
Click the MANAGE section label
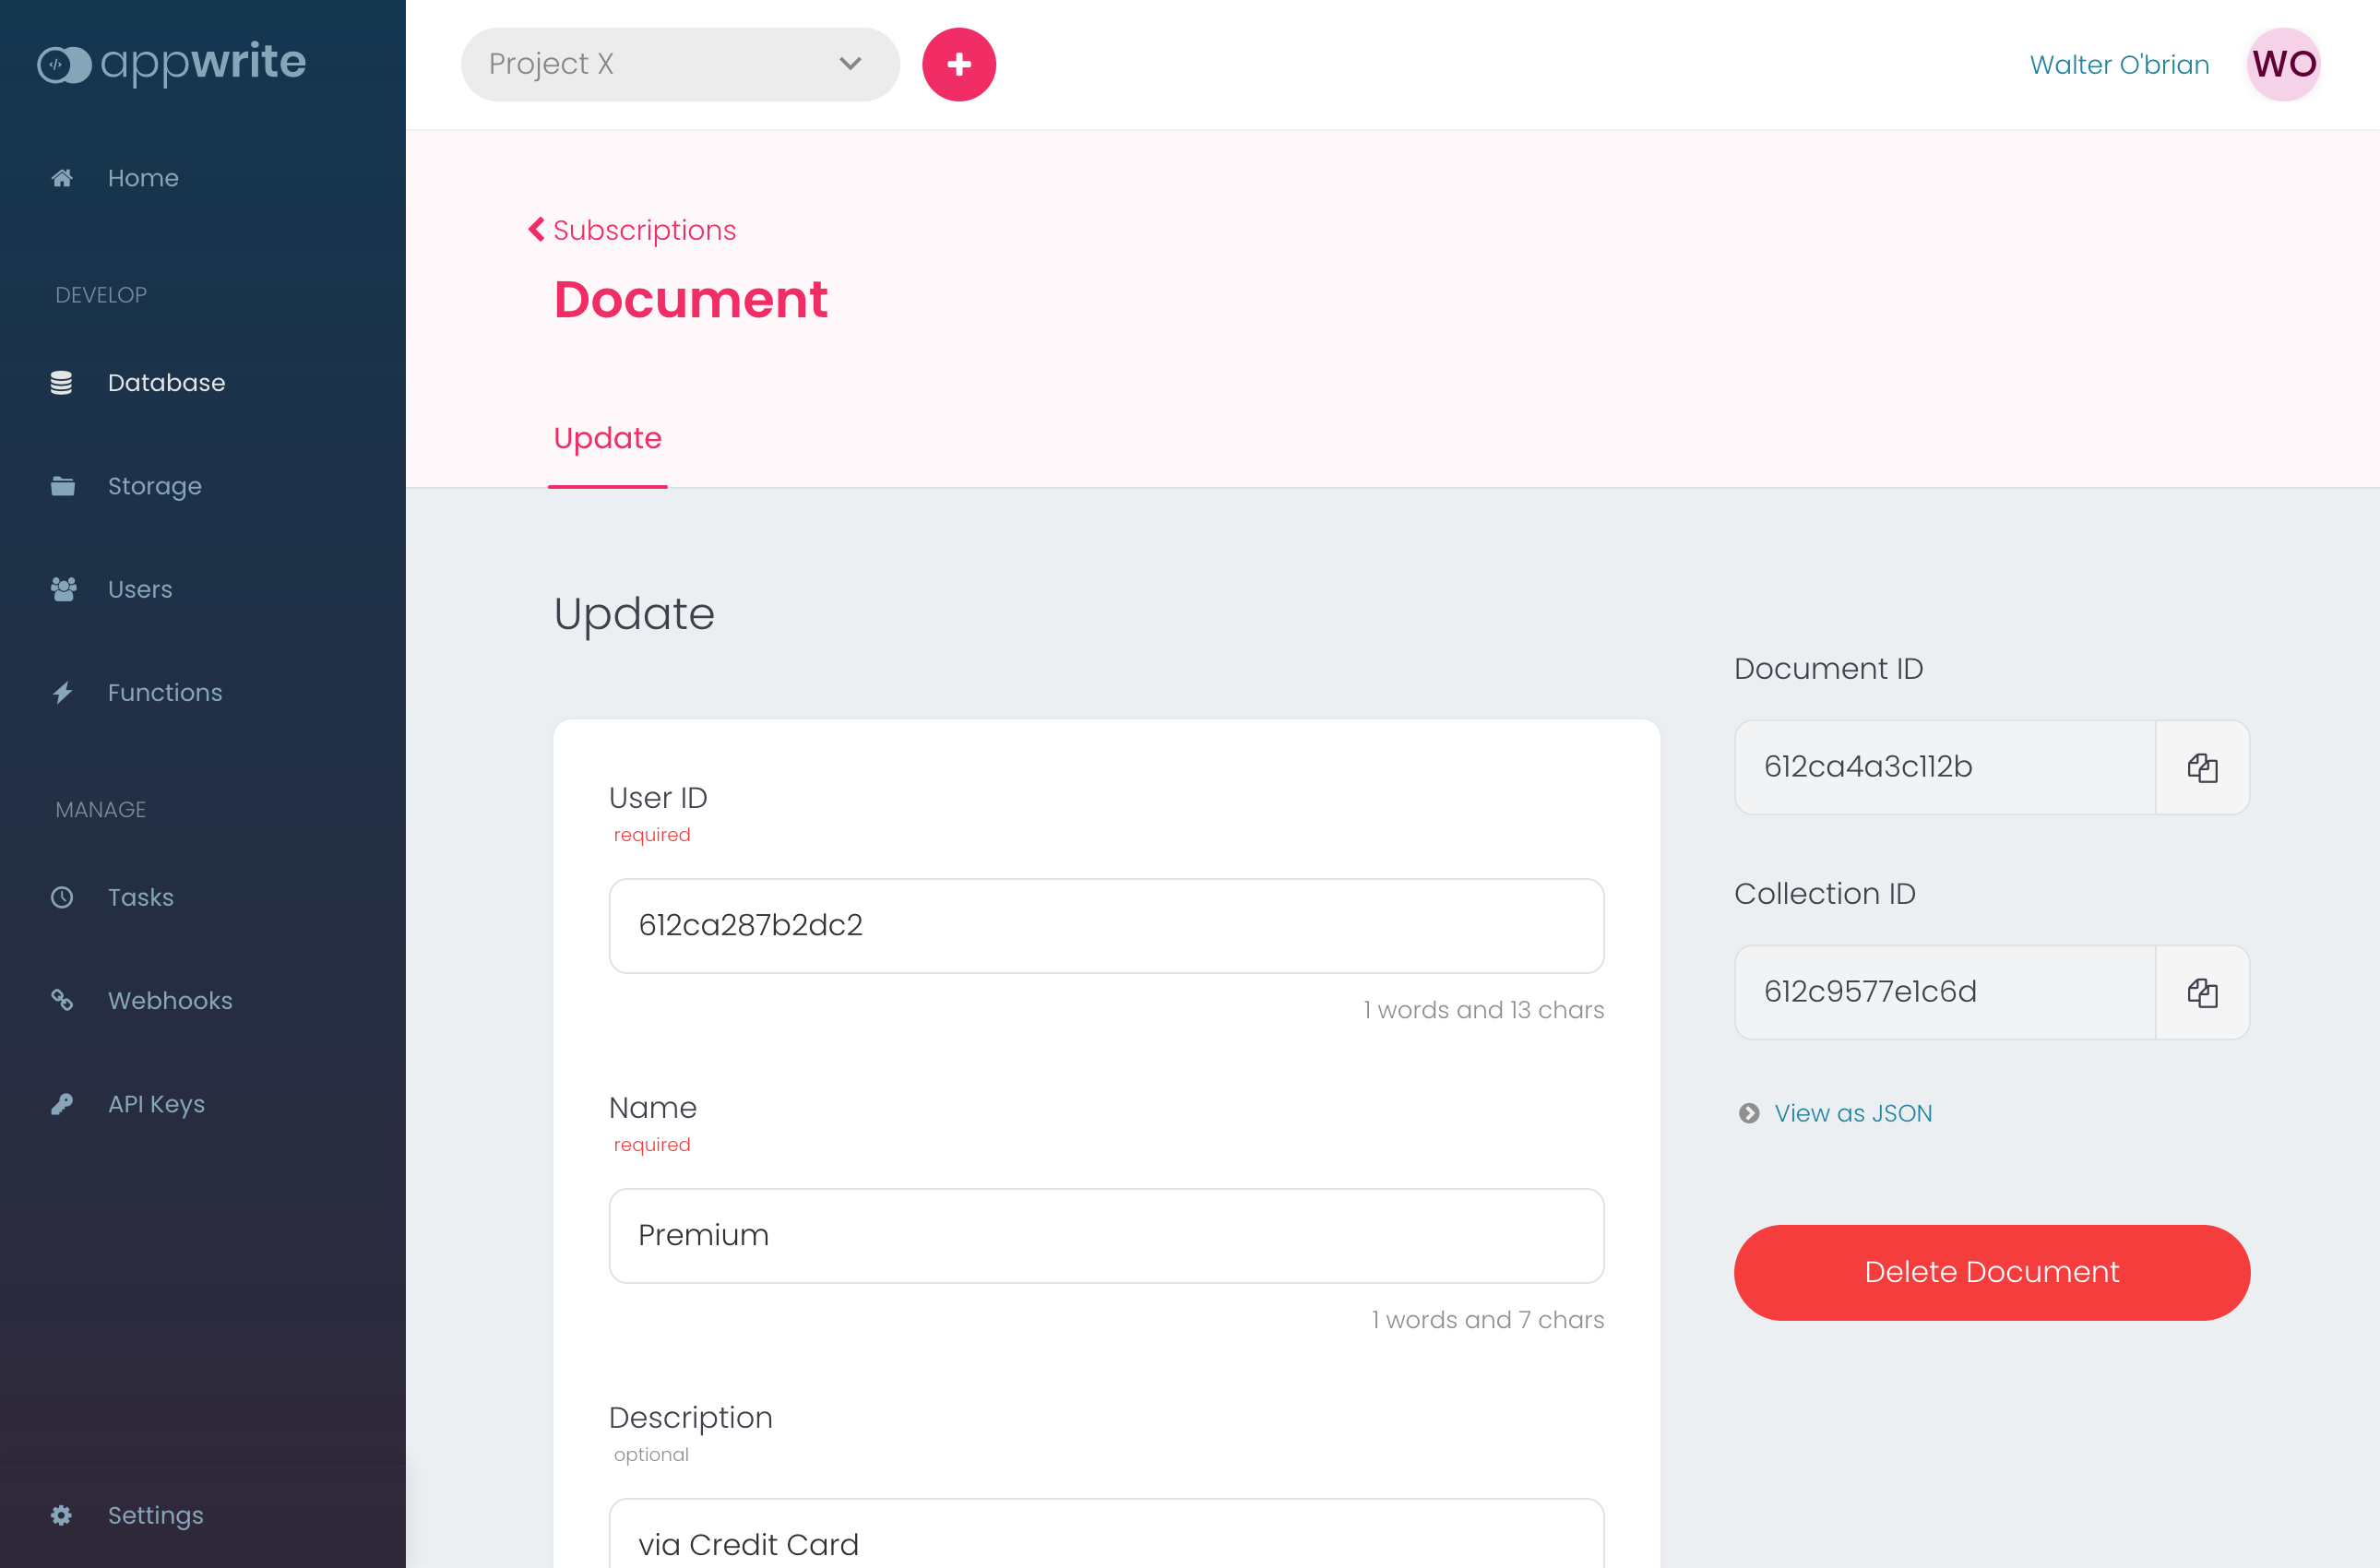101,810
